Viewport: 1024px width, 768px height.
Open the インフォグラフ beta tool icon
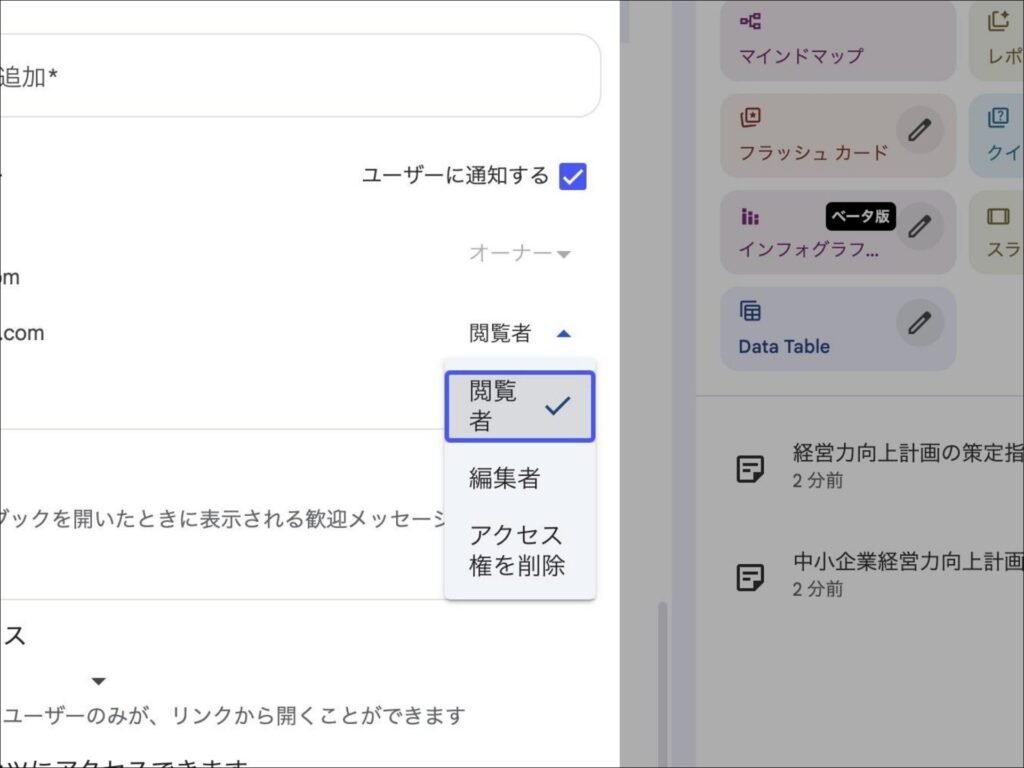[751, 217]
